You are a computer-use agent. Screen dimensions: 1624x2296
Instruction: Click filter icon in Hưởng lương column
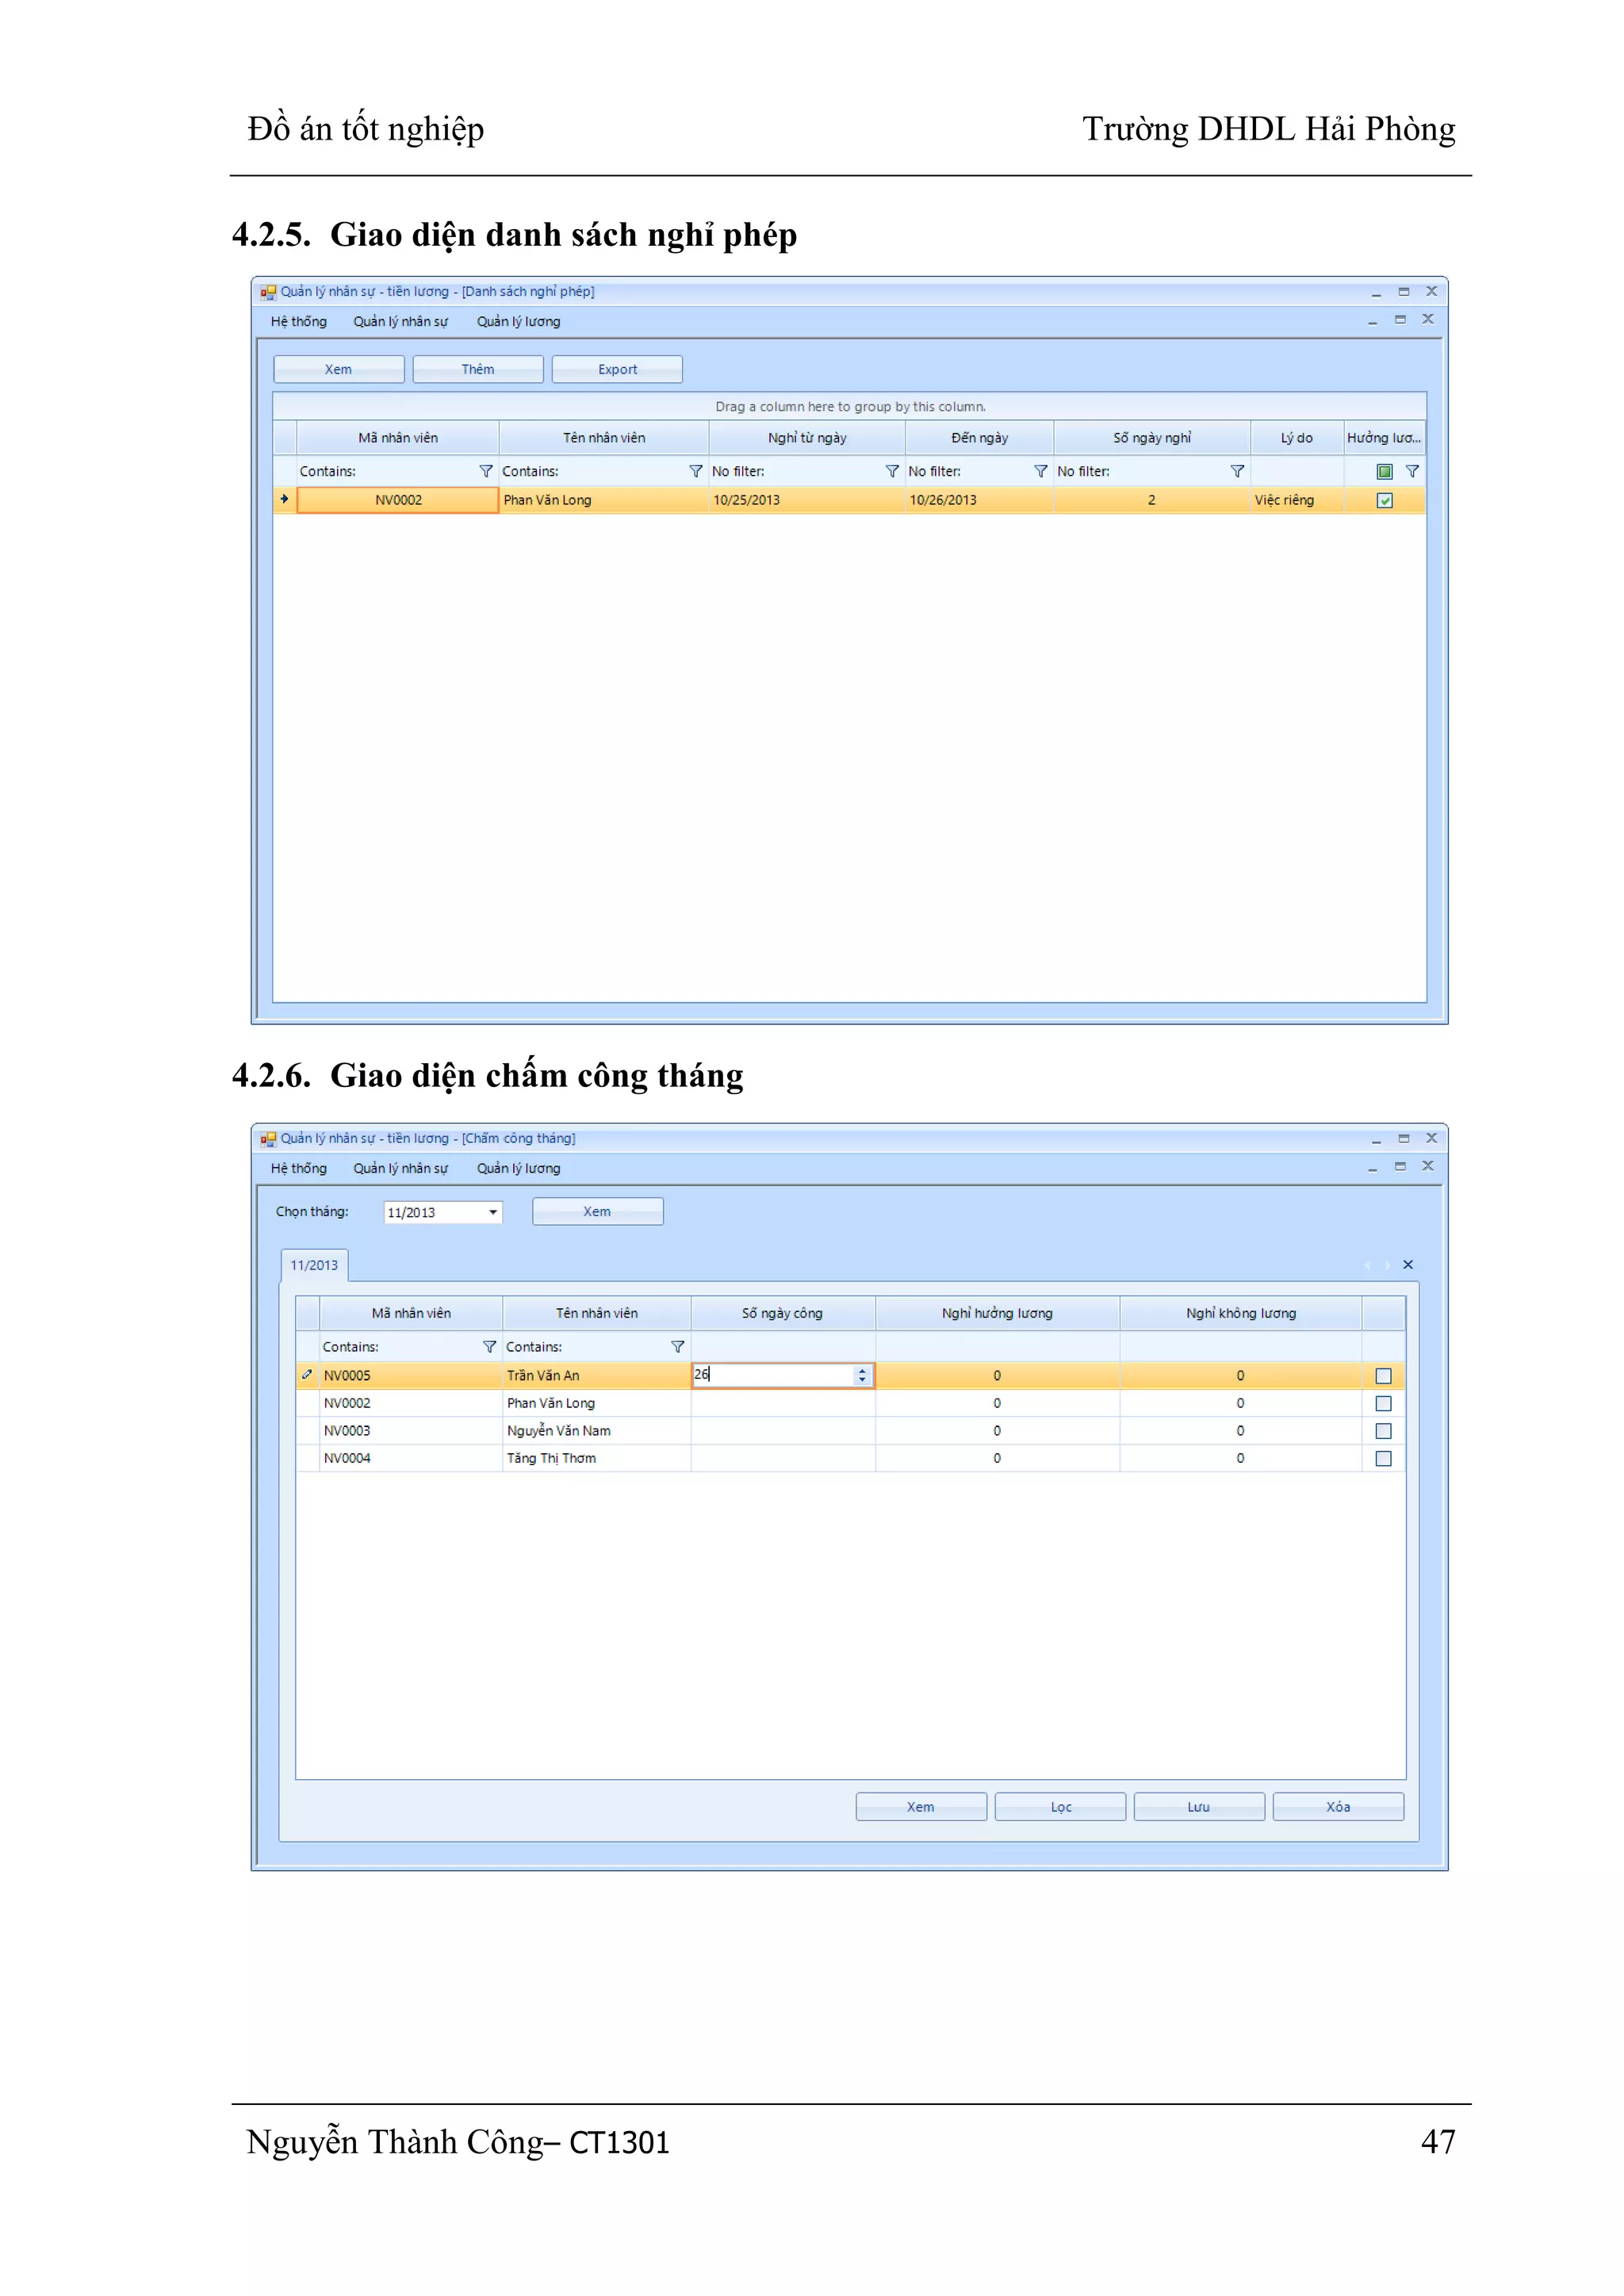1412,471
